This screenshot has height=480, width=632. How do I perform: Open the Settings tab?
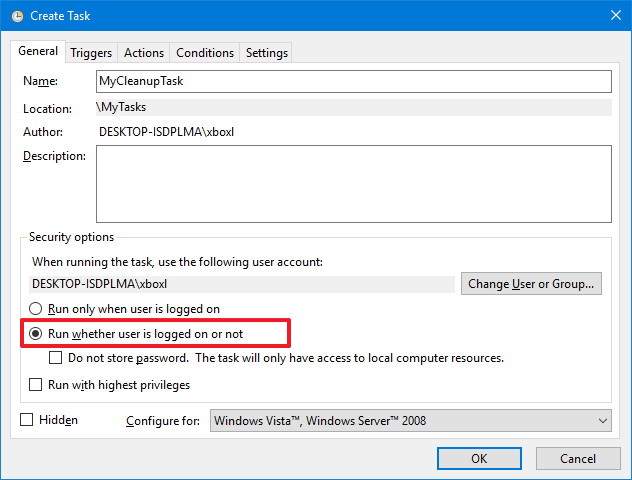[266, 53]
